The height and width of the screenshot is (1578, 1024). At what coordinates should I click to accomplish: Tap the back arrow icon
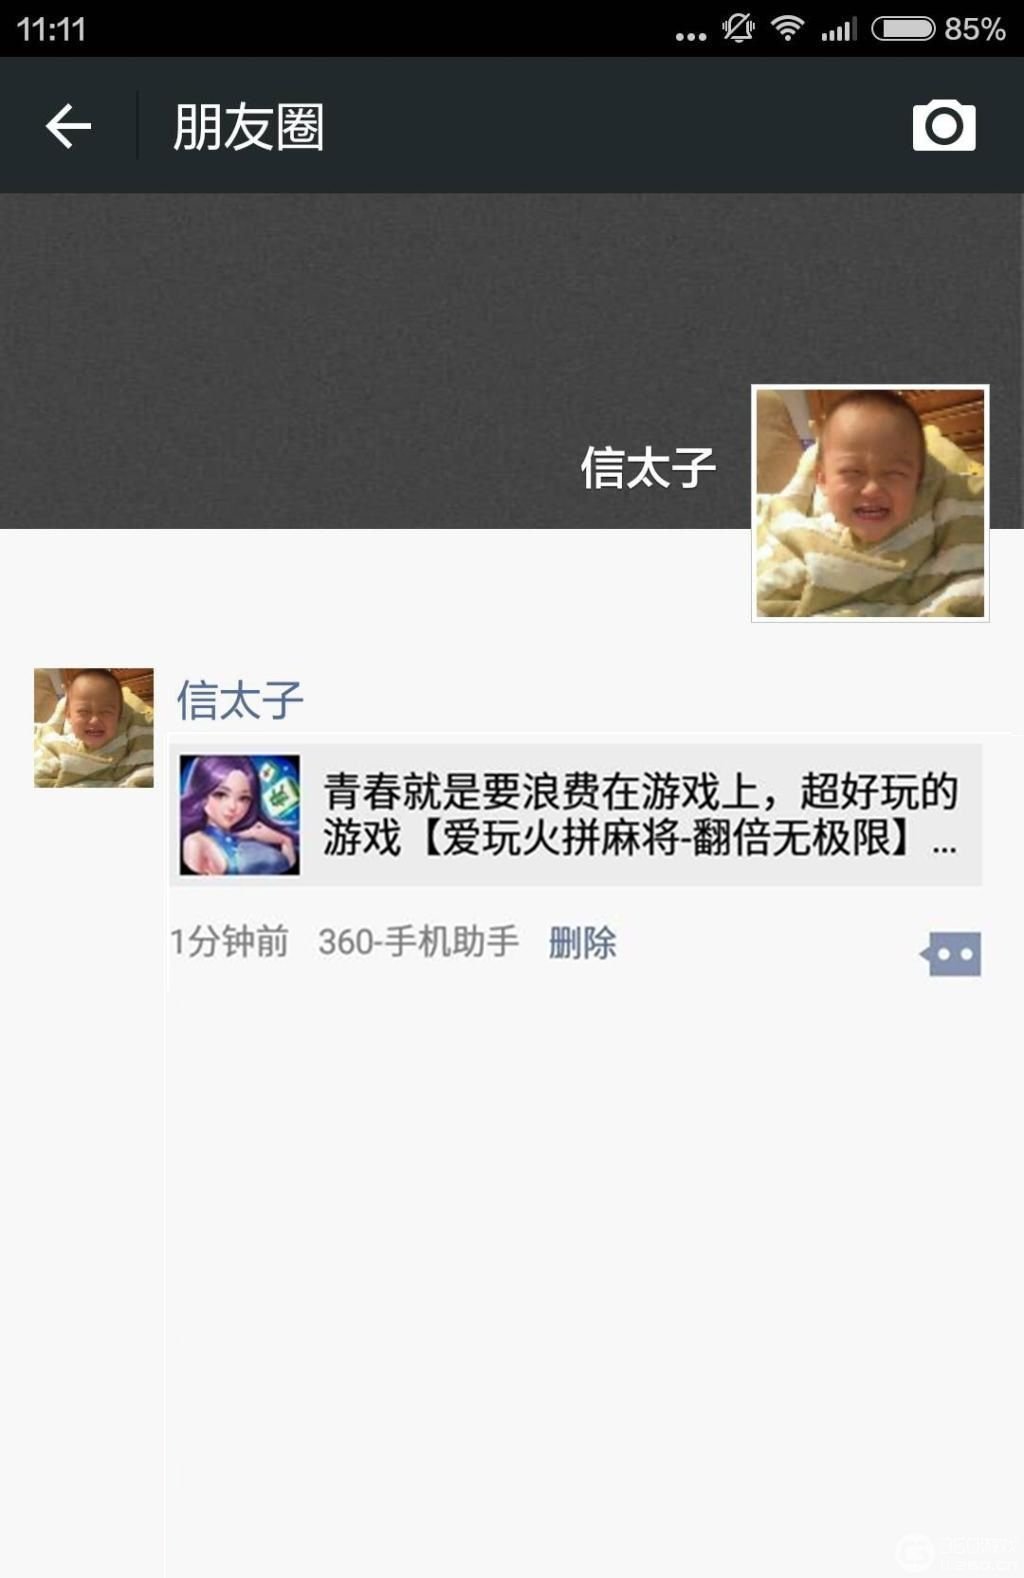[x=68, y=126]
